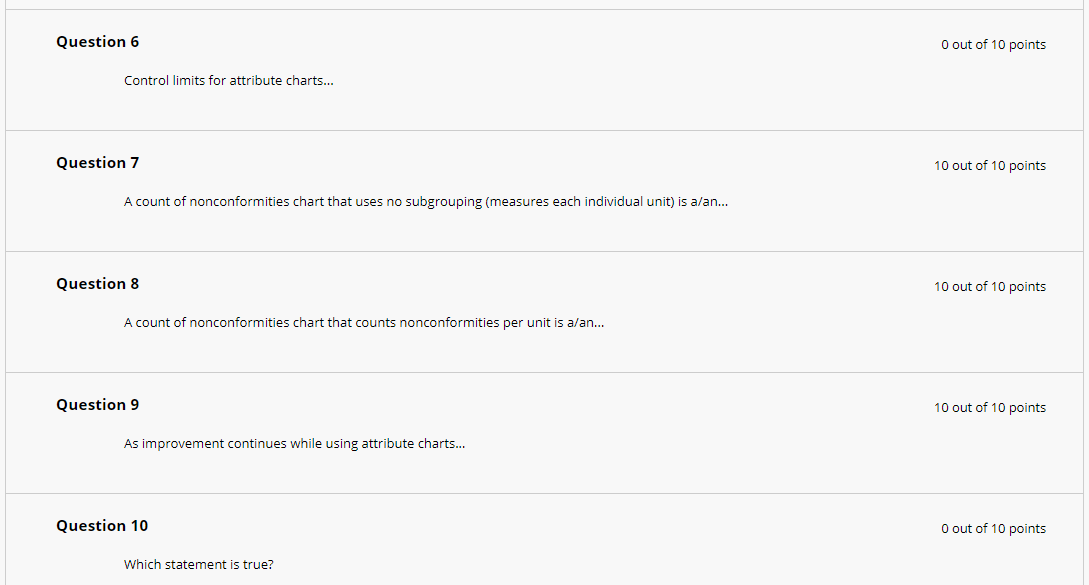Click the text 'As improvement continues while using attribute charts...'
Image resolution: width=1089 pixels, height=585 pixels.
click(294, 443)
